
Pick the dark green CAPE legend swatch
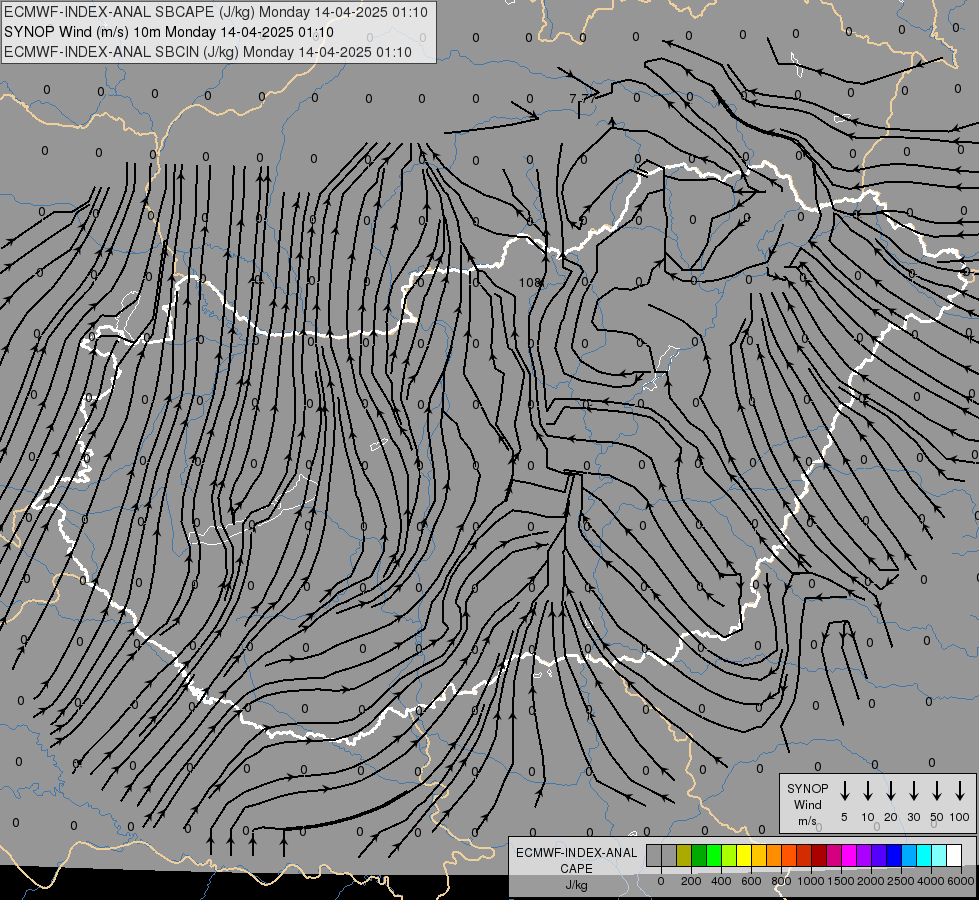point(699,855)
